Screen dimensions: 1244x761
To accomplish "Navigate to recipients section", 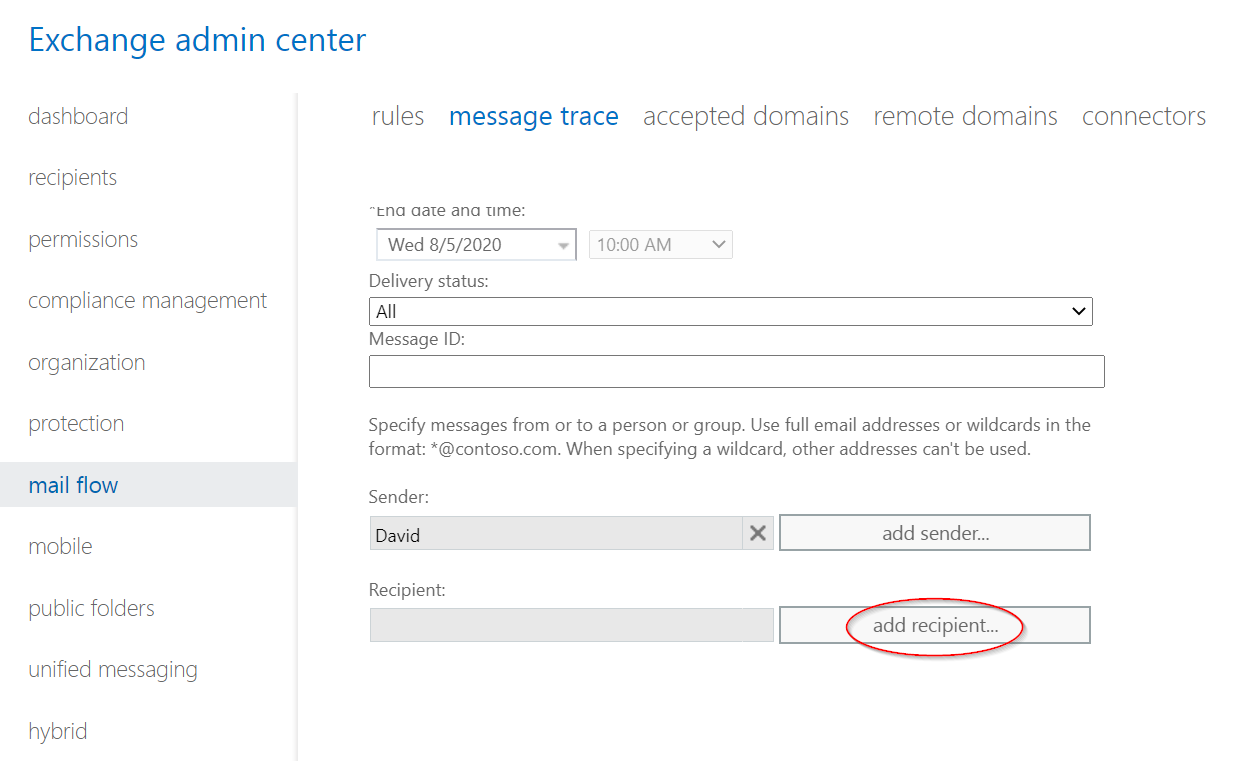I will [72, 178].
